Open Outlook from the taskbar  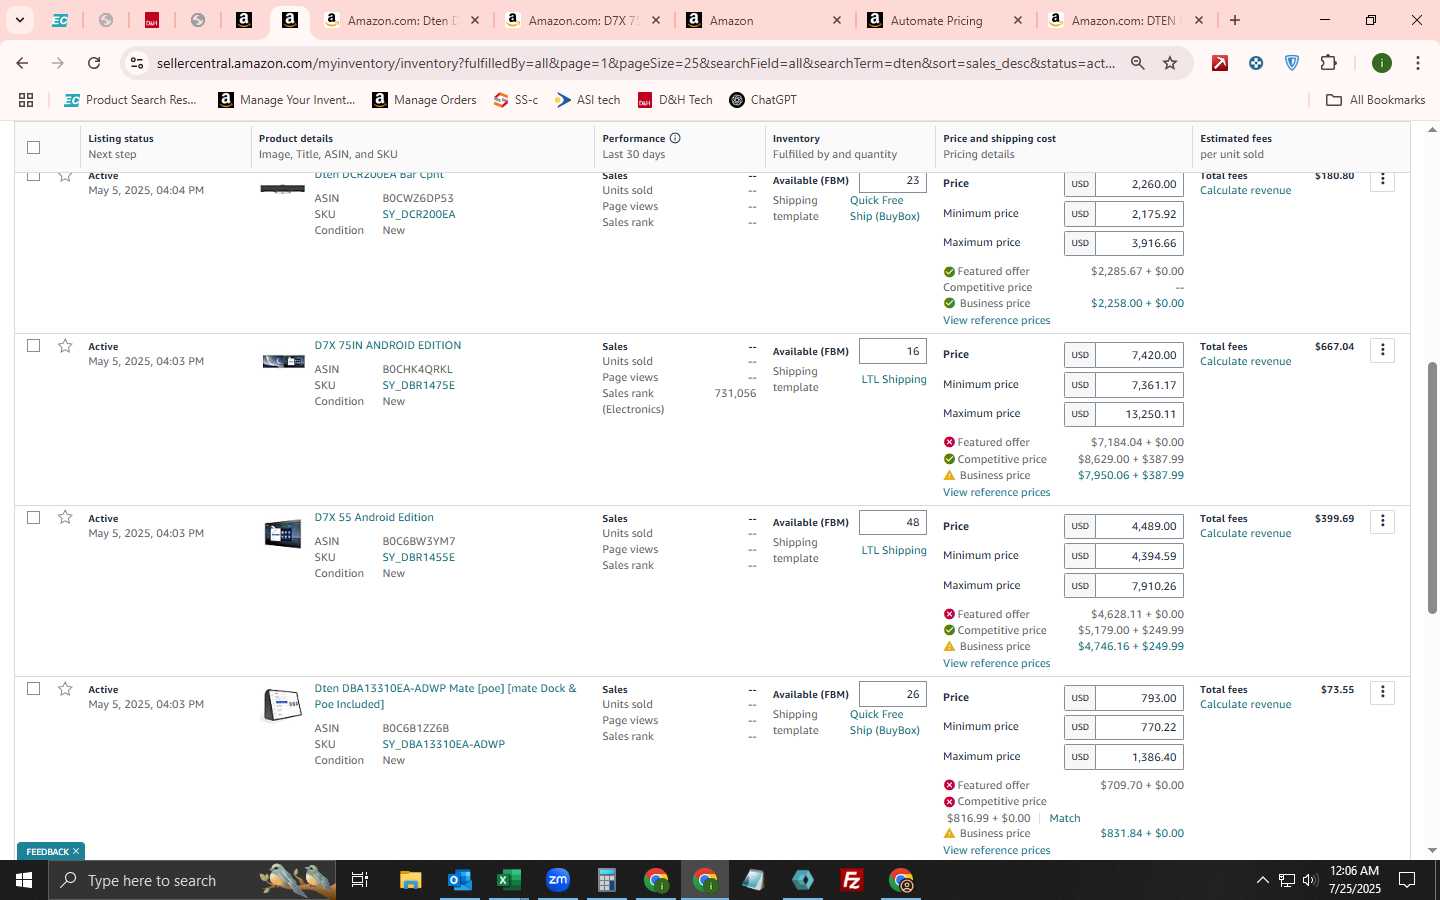pyautogui.click(x=459, y=880)
